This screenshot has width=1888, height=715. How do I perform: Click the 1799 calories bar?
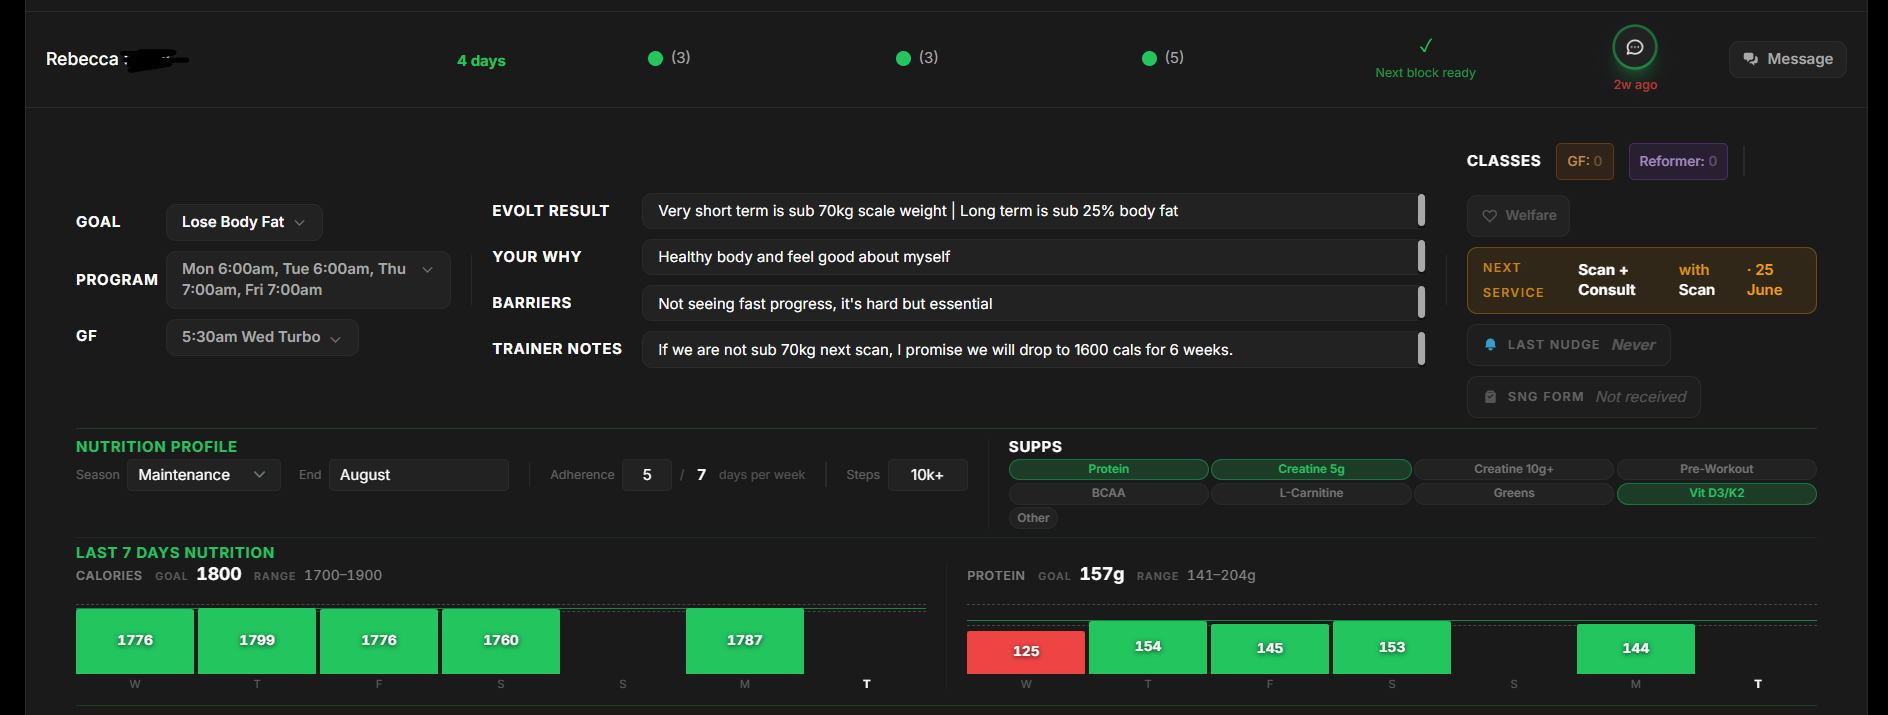(257, 641)
